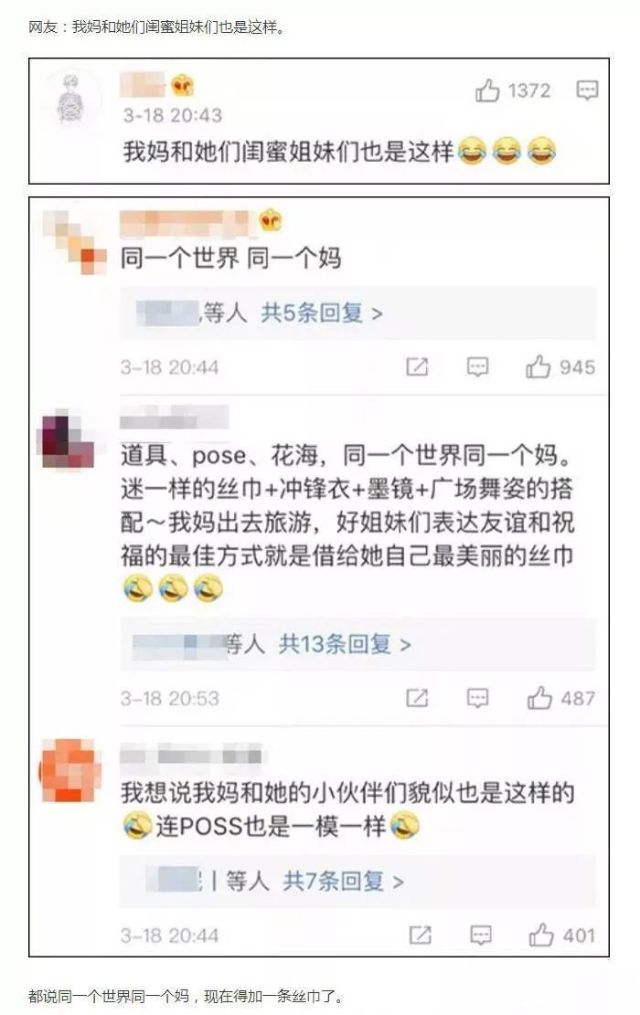
Task: Open blurred username above 我想说我妈 comment
Action: click(192, 755)
